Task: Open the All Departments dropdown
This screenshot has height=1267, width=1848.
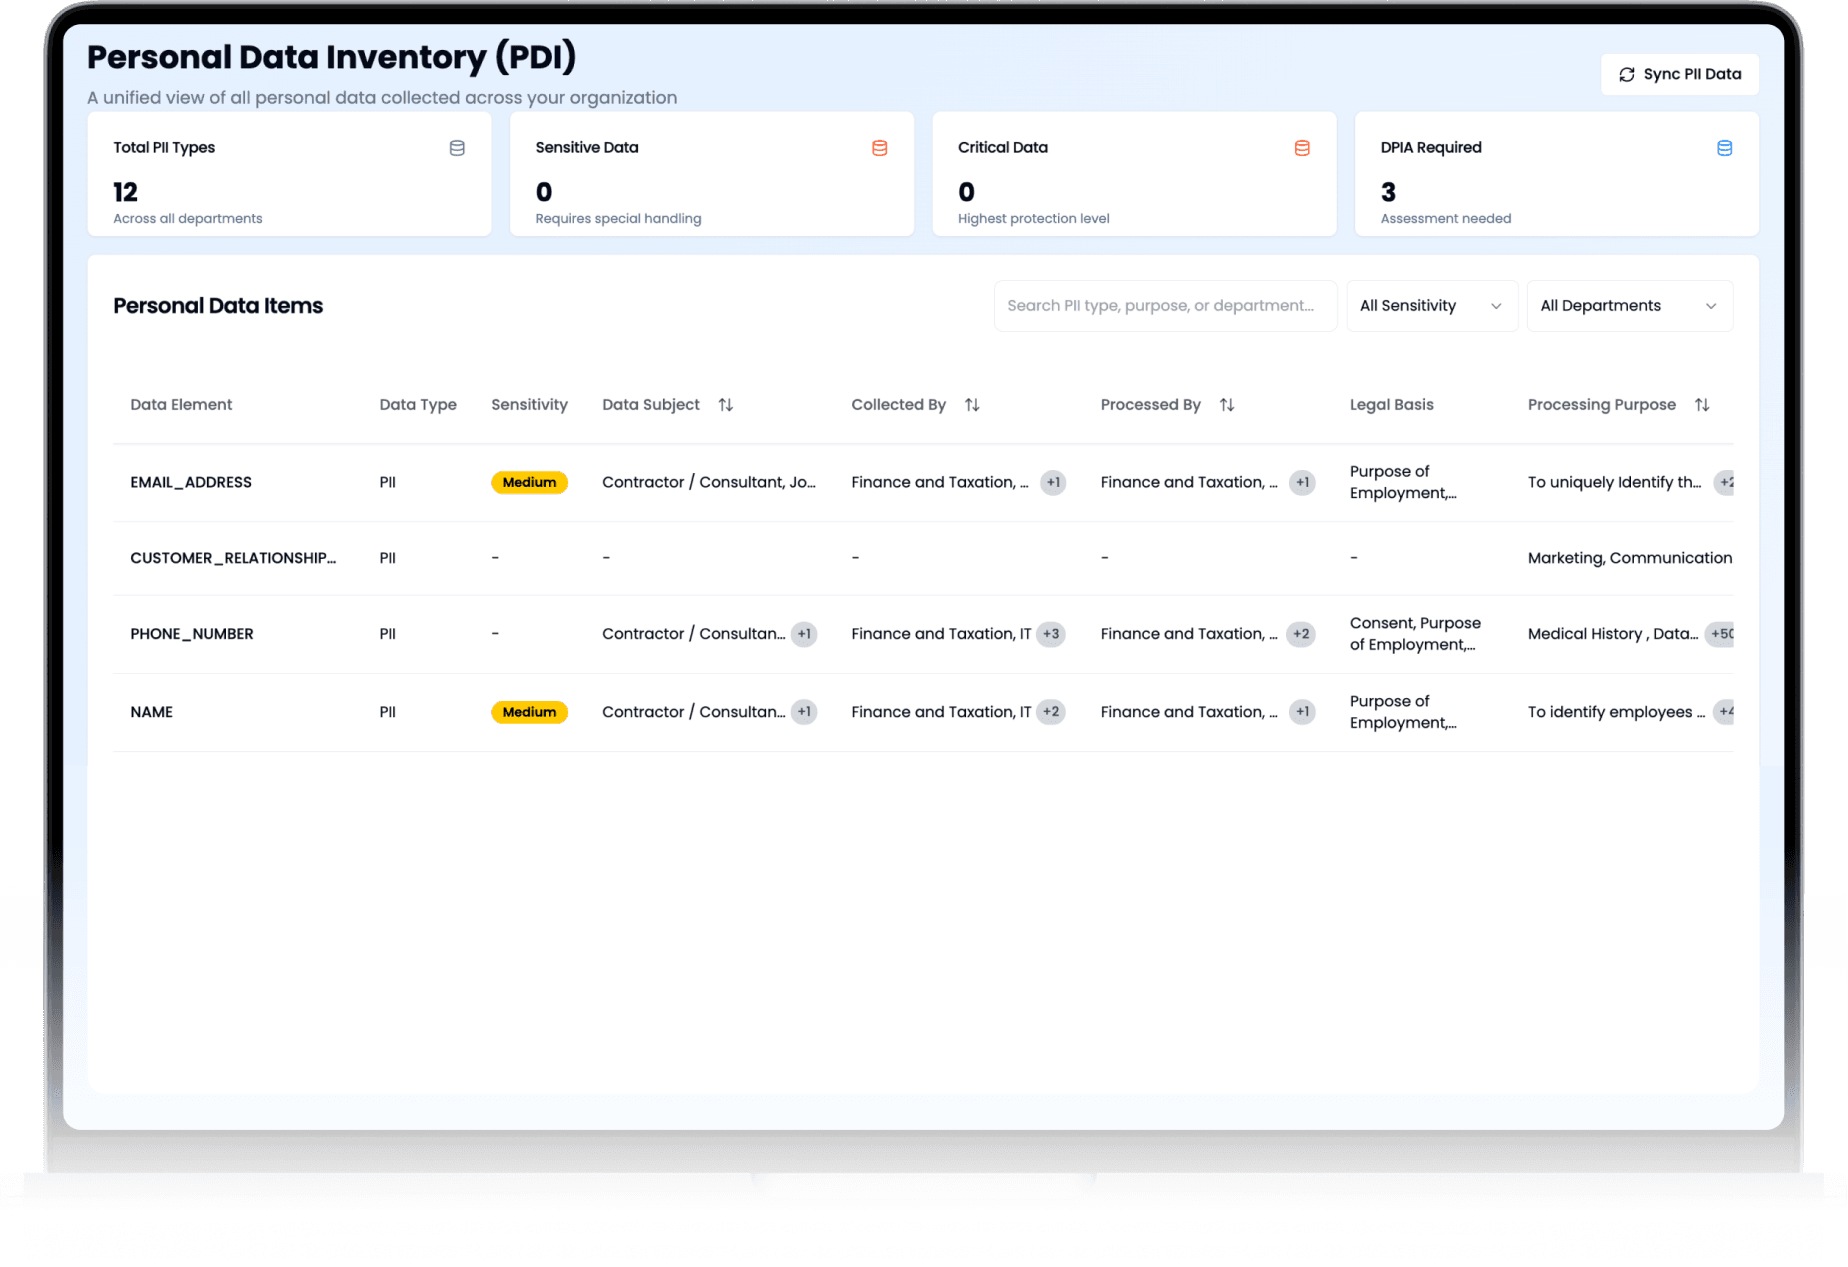Action: point(1629,306)
